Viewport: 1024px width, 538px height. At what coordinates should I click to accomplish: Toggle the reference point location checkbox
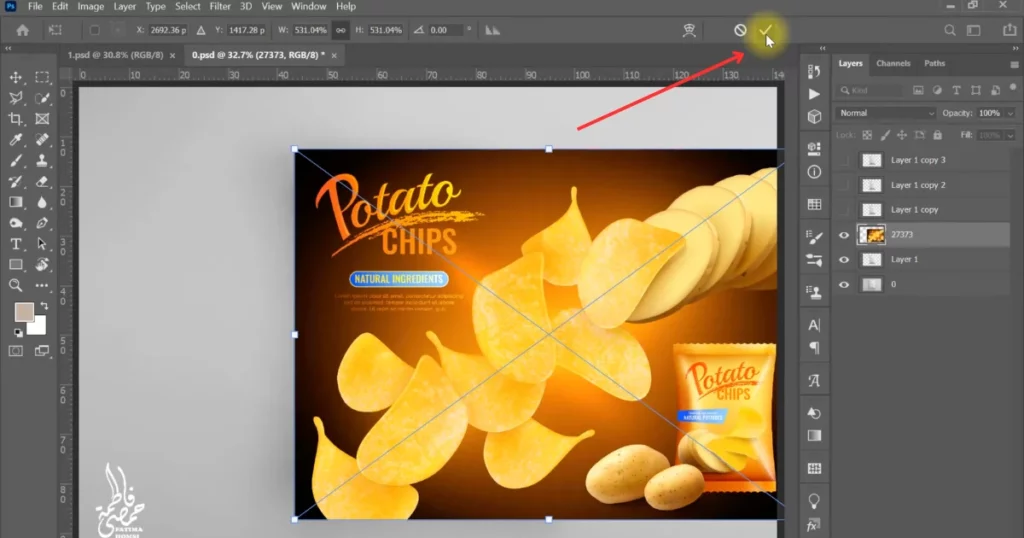tap(95, 30)
